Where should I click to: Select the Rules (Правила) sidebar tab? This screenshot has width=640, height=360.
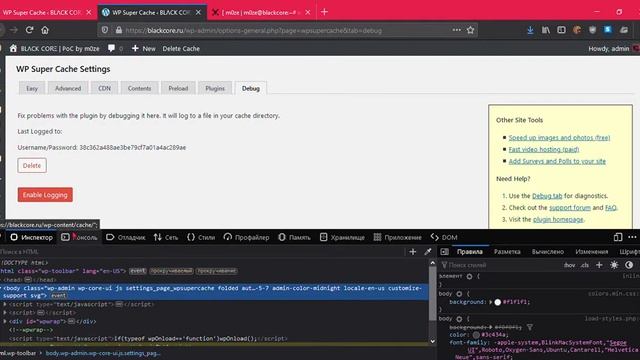pyautogui.click(x=470, y=252)
